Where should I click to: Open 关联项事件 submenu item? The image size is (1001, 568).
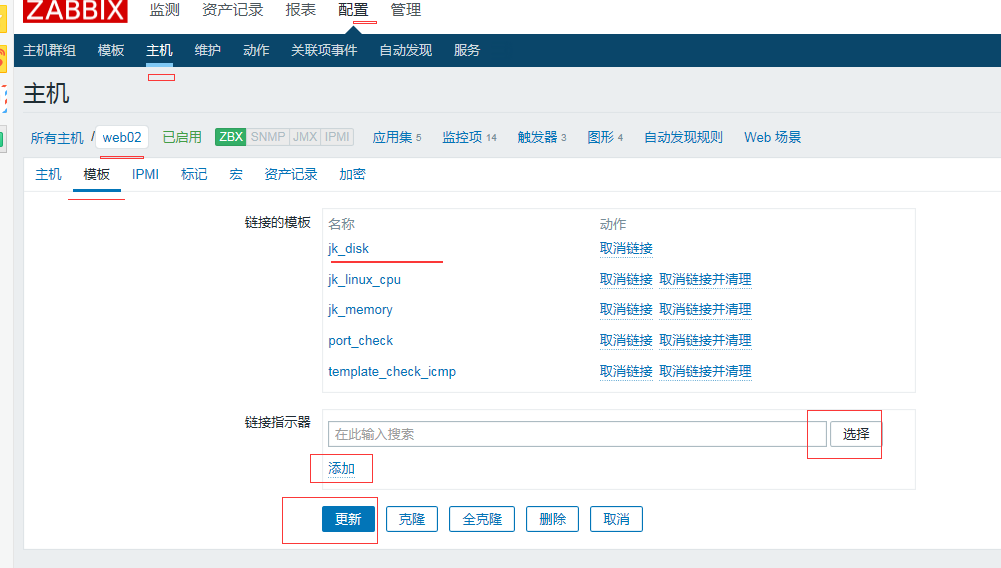pos(324,50)
